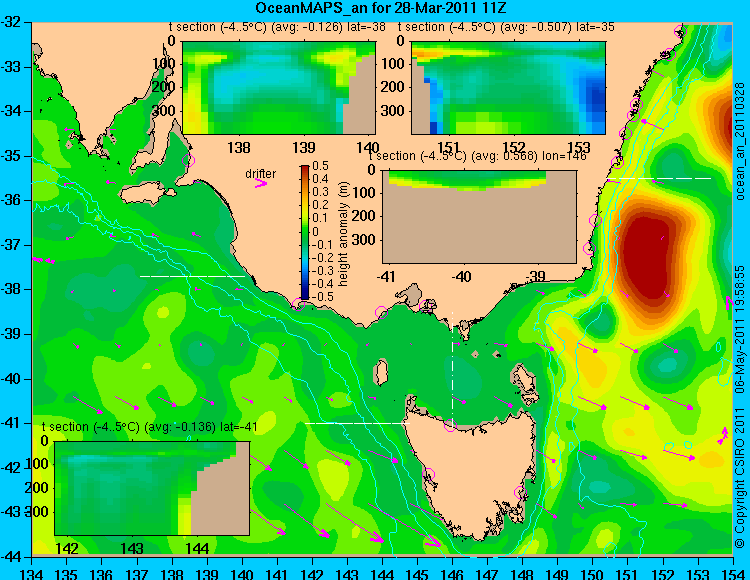Select the 't section ... lat=-35' inset title
Screen dimensions: 750x580
(x=506, y=27)
